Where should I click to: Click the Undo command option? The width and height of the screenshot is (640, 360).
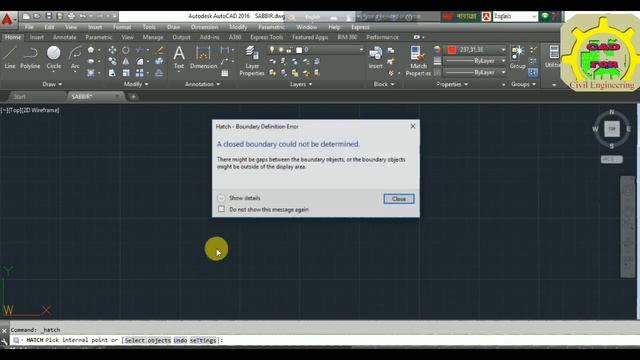pyautogui.click(x=180, y=340)
